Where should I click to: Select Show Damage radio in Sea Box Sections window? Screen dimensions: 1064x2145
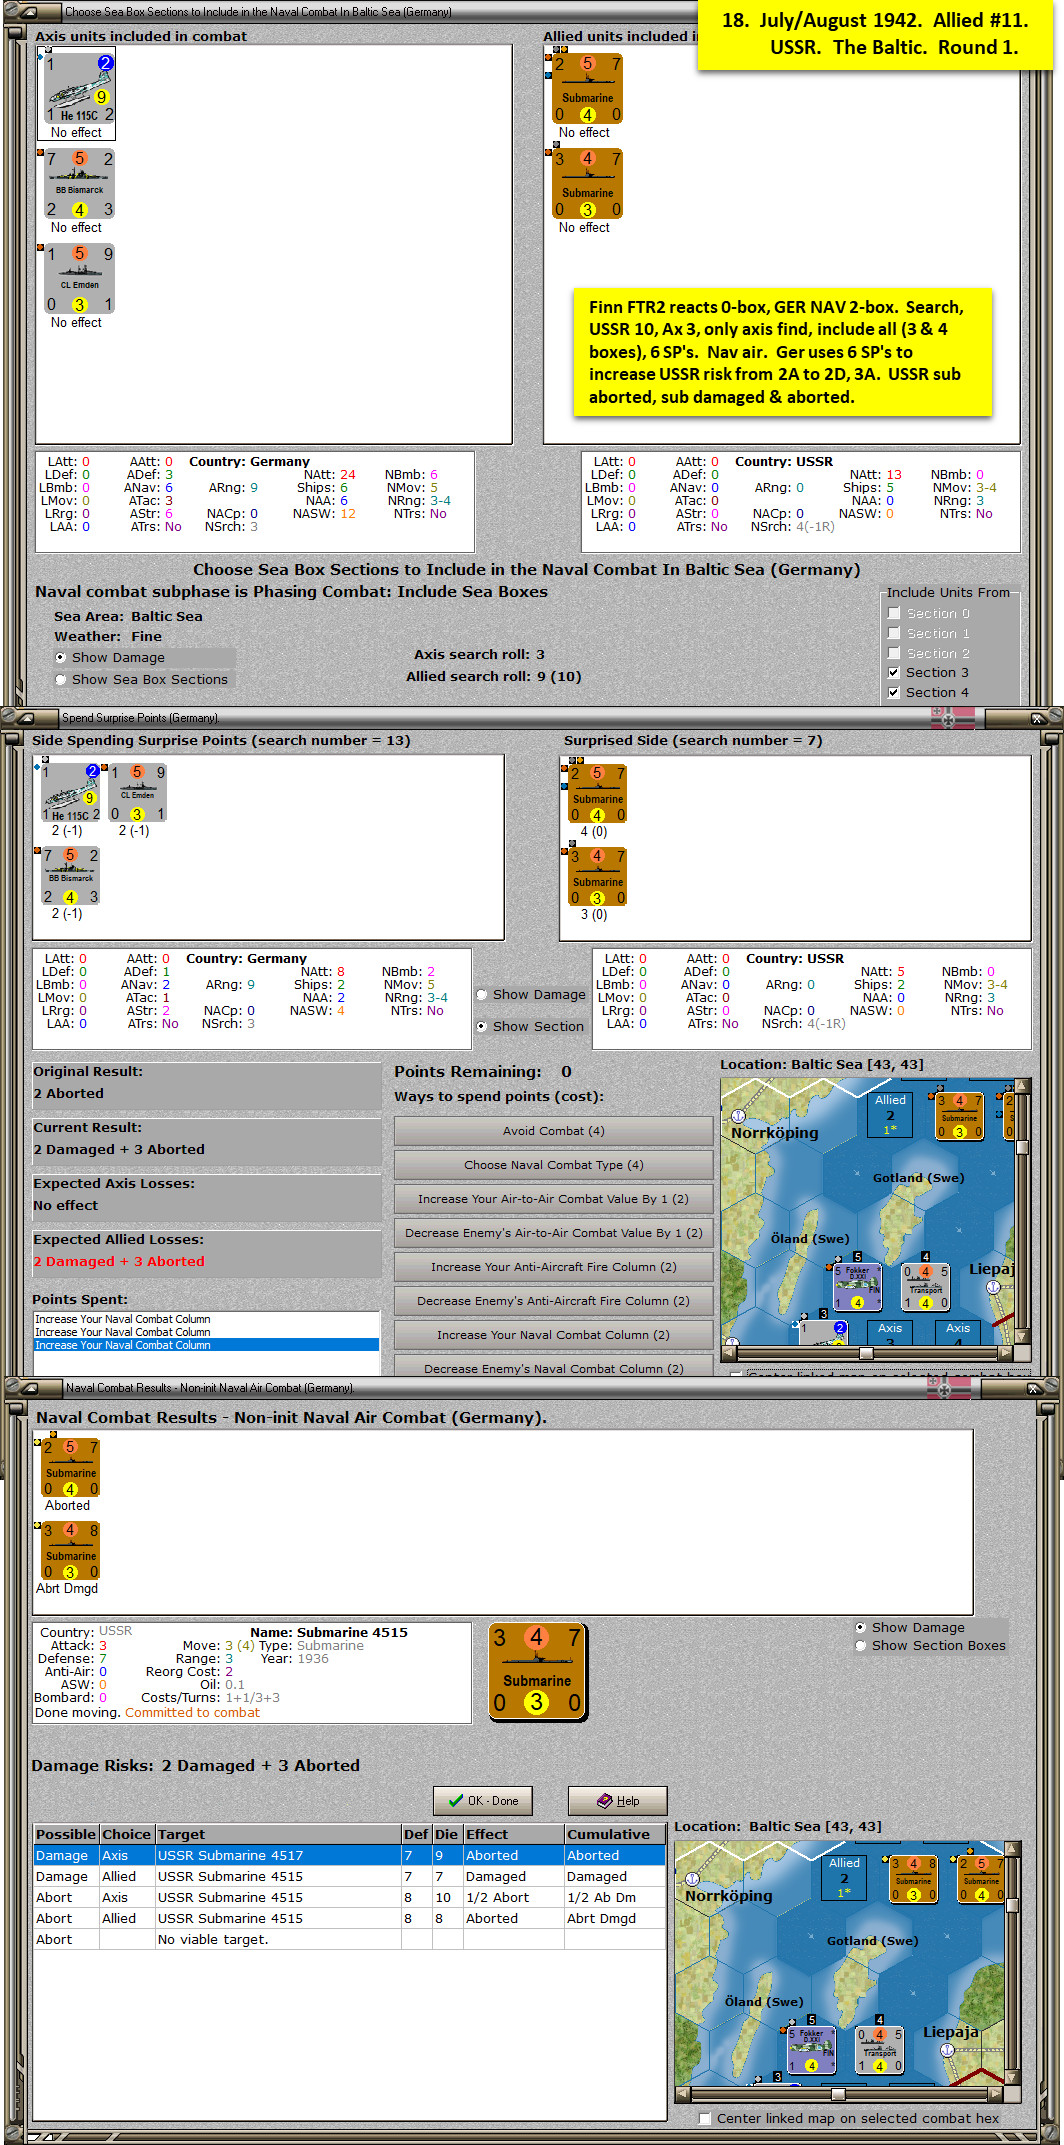[61, 658]
